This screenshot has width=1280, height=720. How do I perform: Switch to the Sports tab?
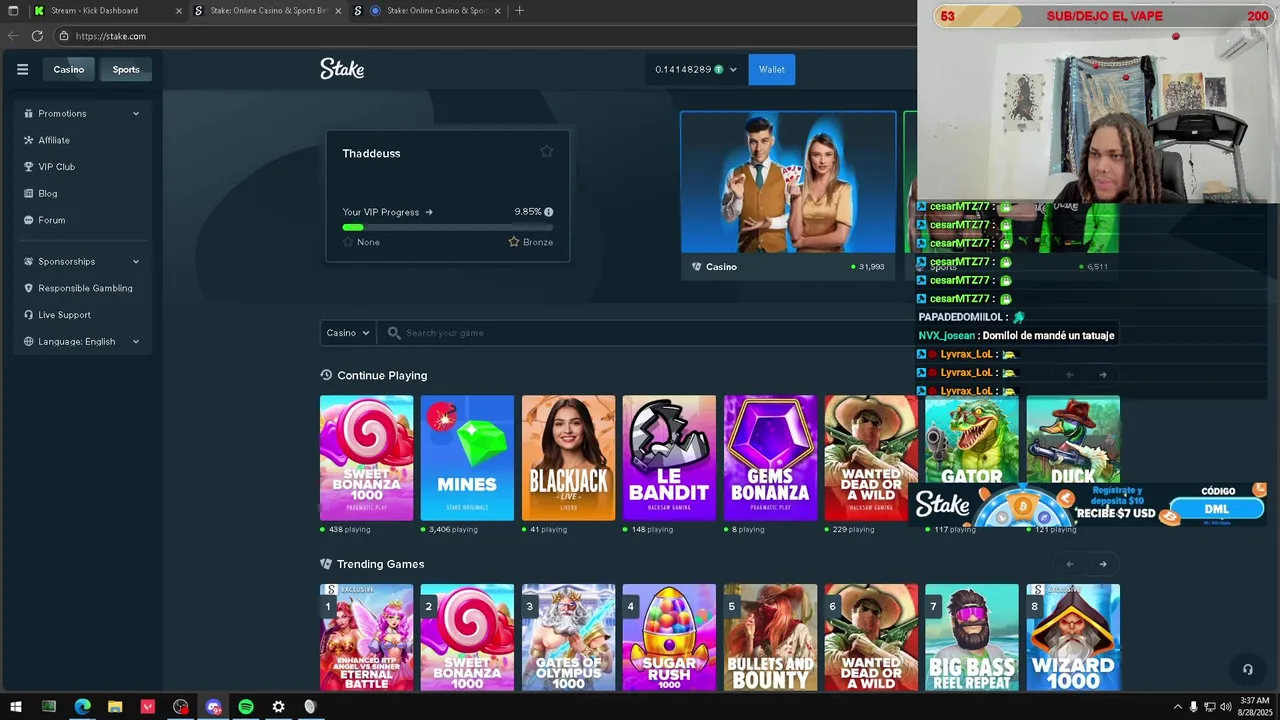pyautogui.click(x=126, y=69)
